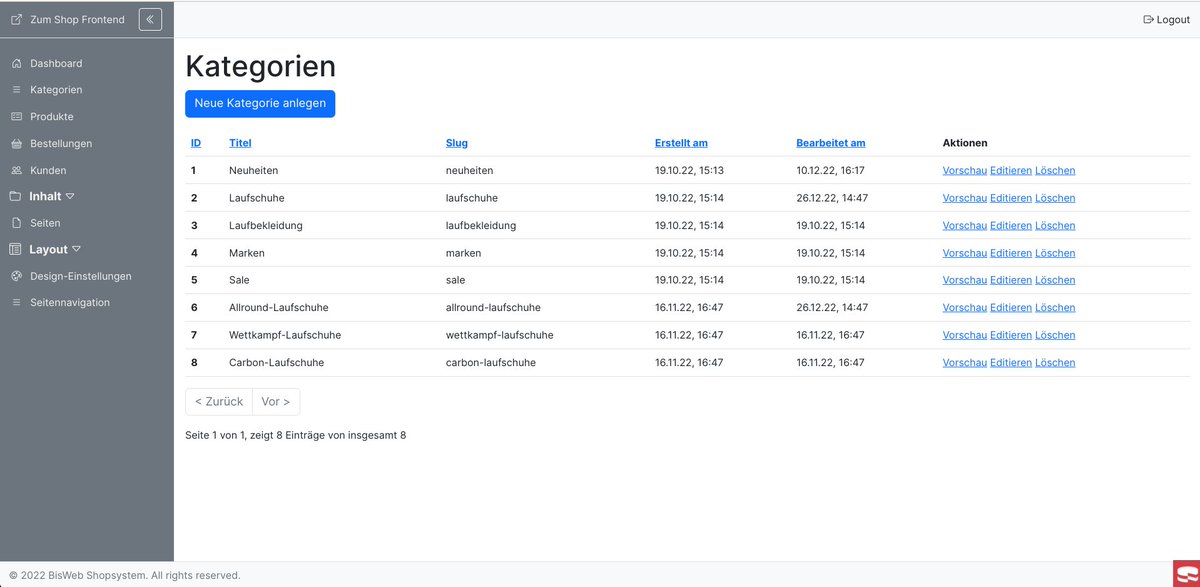The width and height of the screenshot is (1200, 587).
Task: Click Vorschau for Carbon-Laufschuhe row
Action: pos(965,362)
